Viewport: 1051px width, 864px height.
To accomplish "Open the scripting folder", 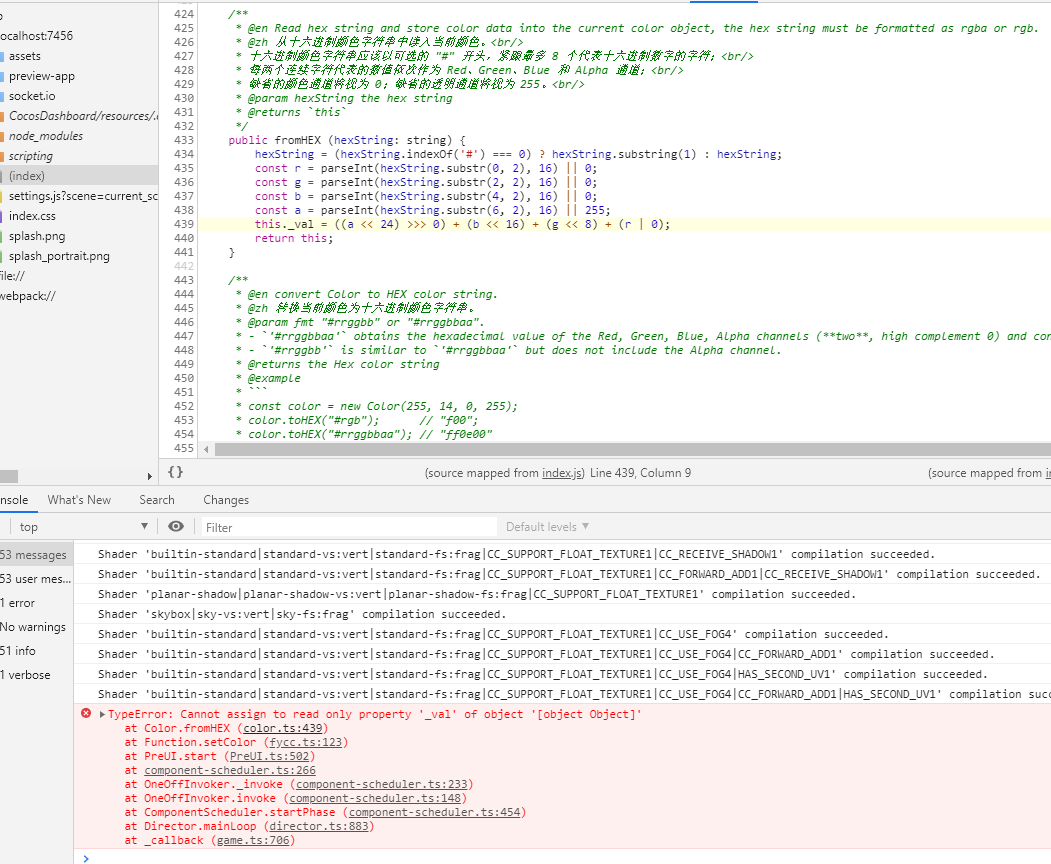I will click(x=30, y=156).
